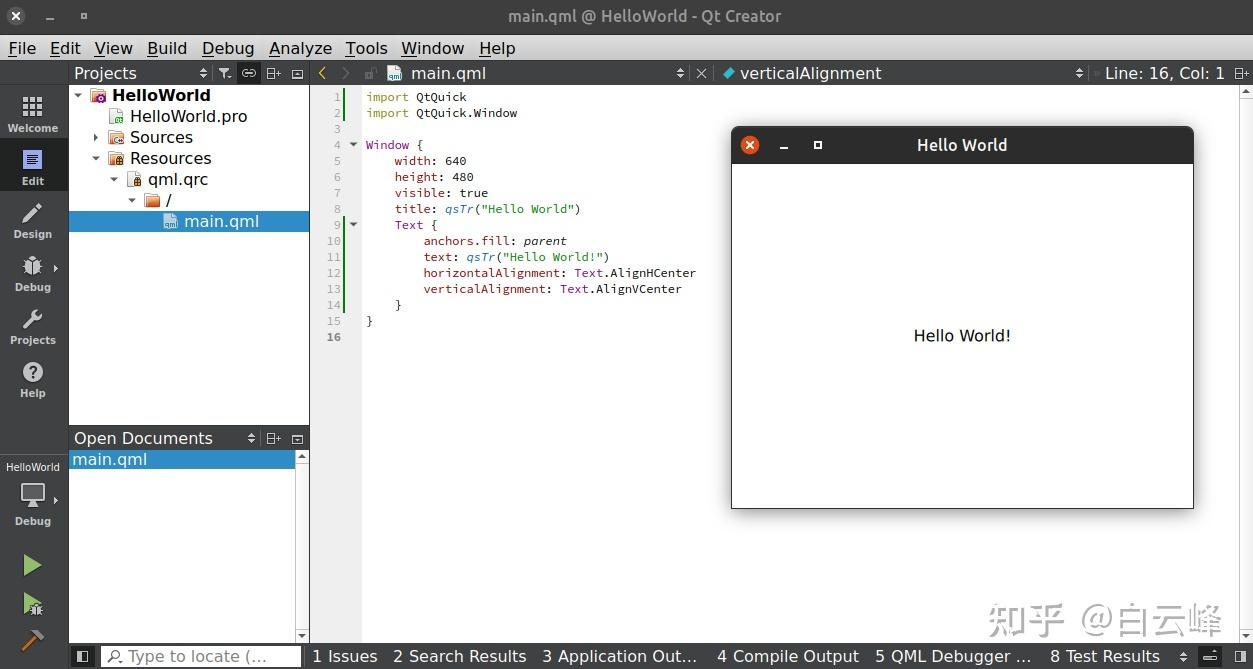Open Help mode in the sidebar
This screenshot has height=669, width=1253.
32,379
